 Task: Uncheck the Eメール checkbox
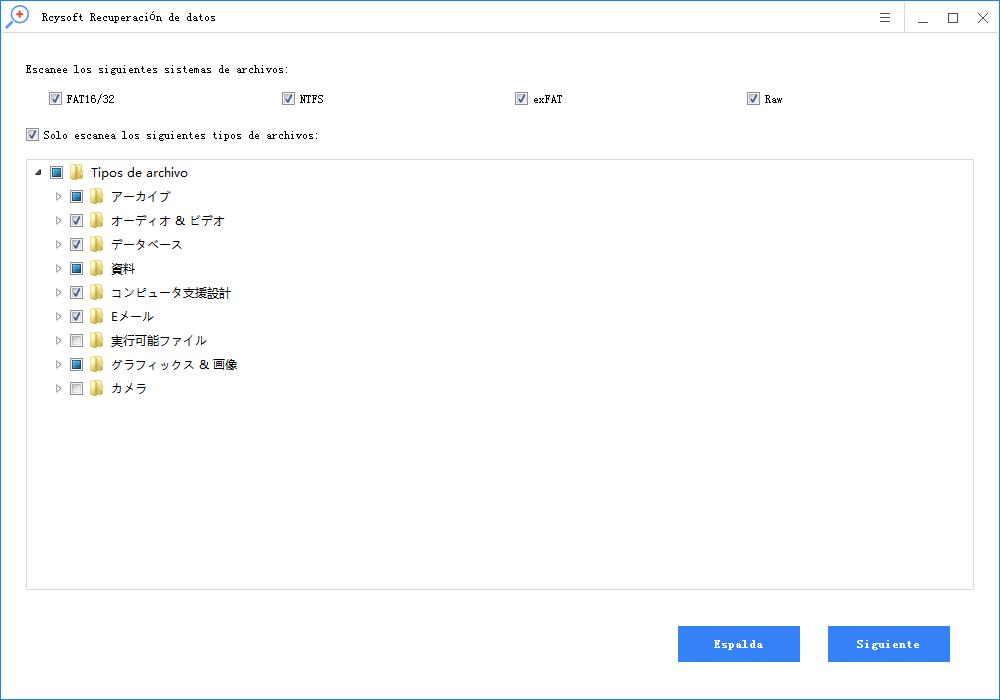[77, 316]
